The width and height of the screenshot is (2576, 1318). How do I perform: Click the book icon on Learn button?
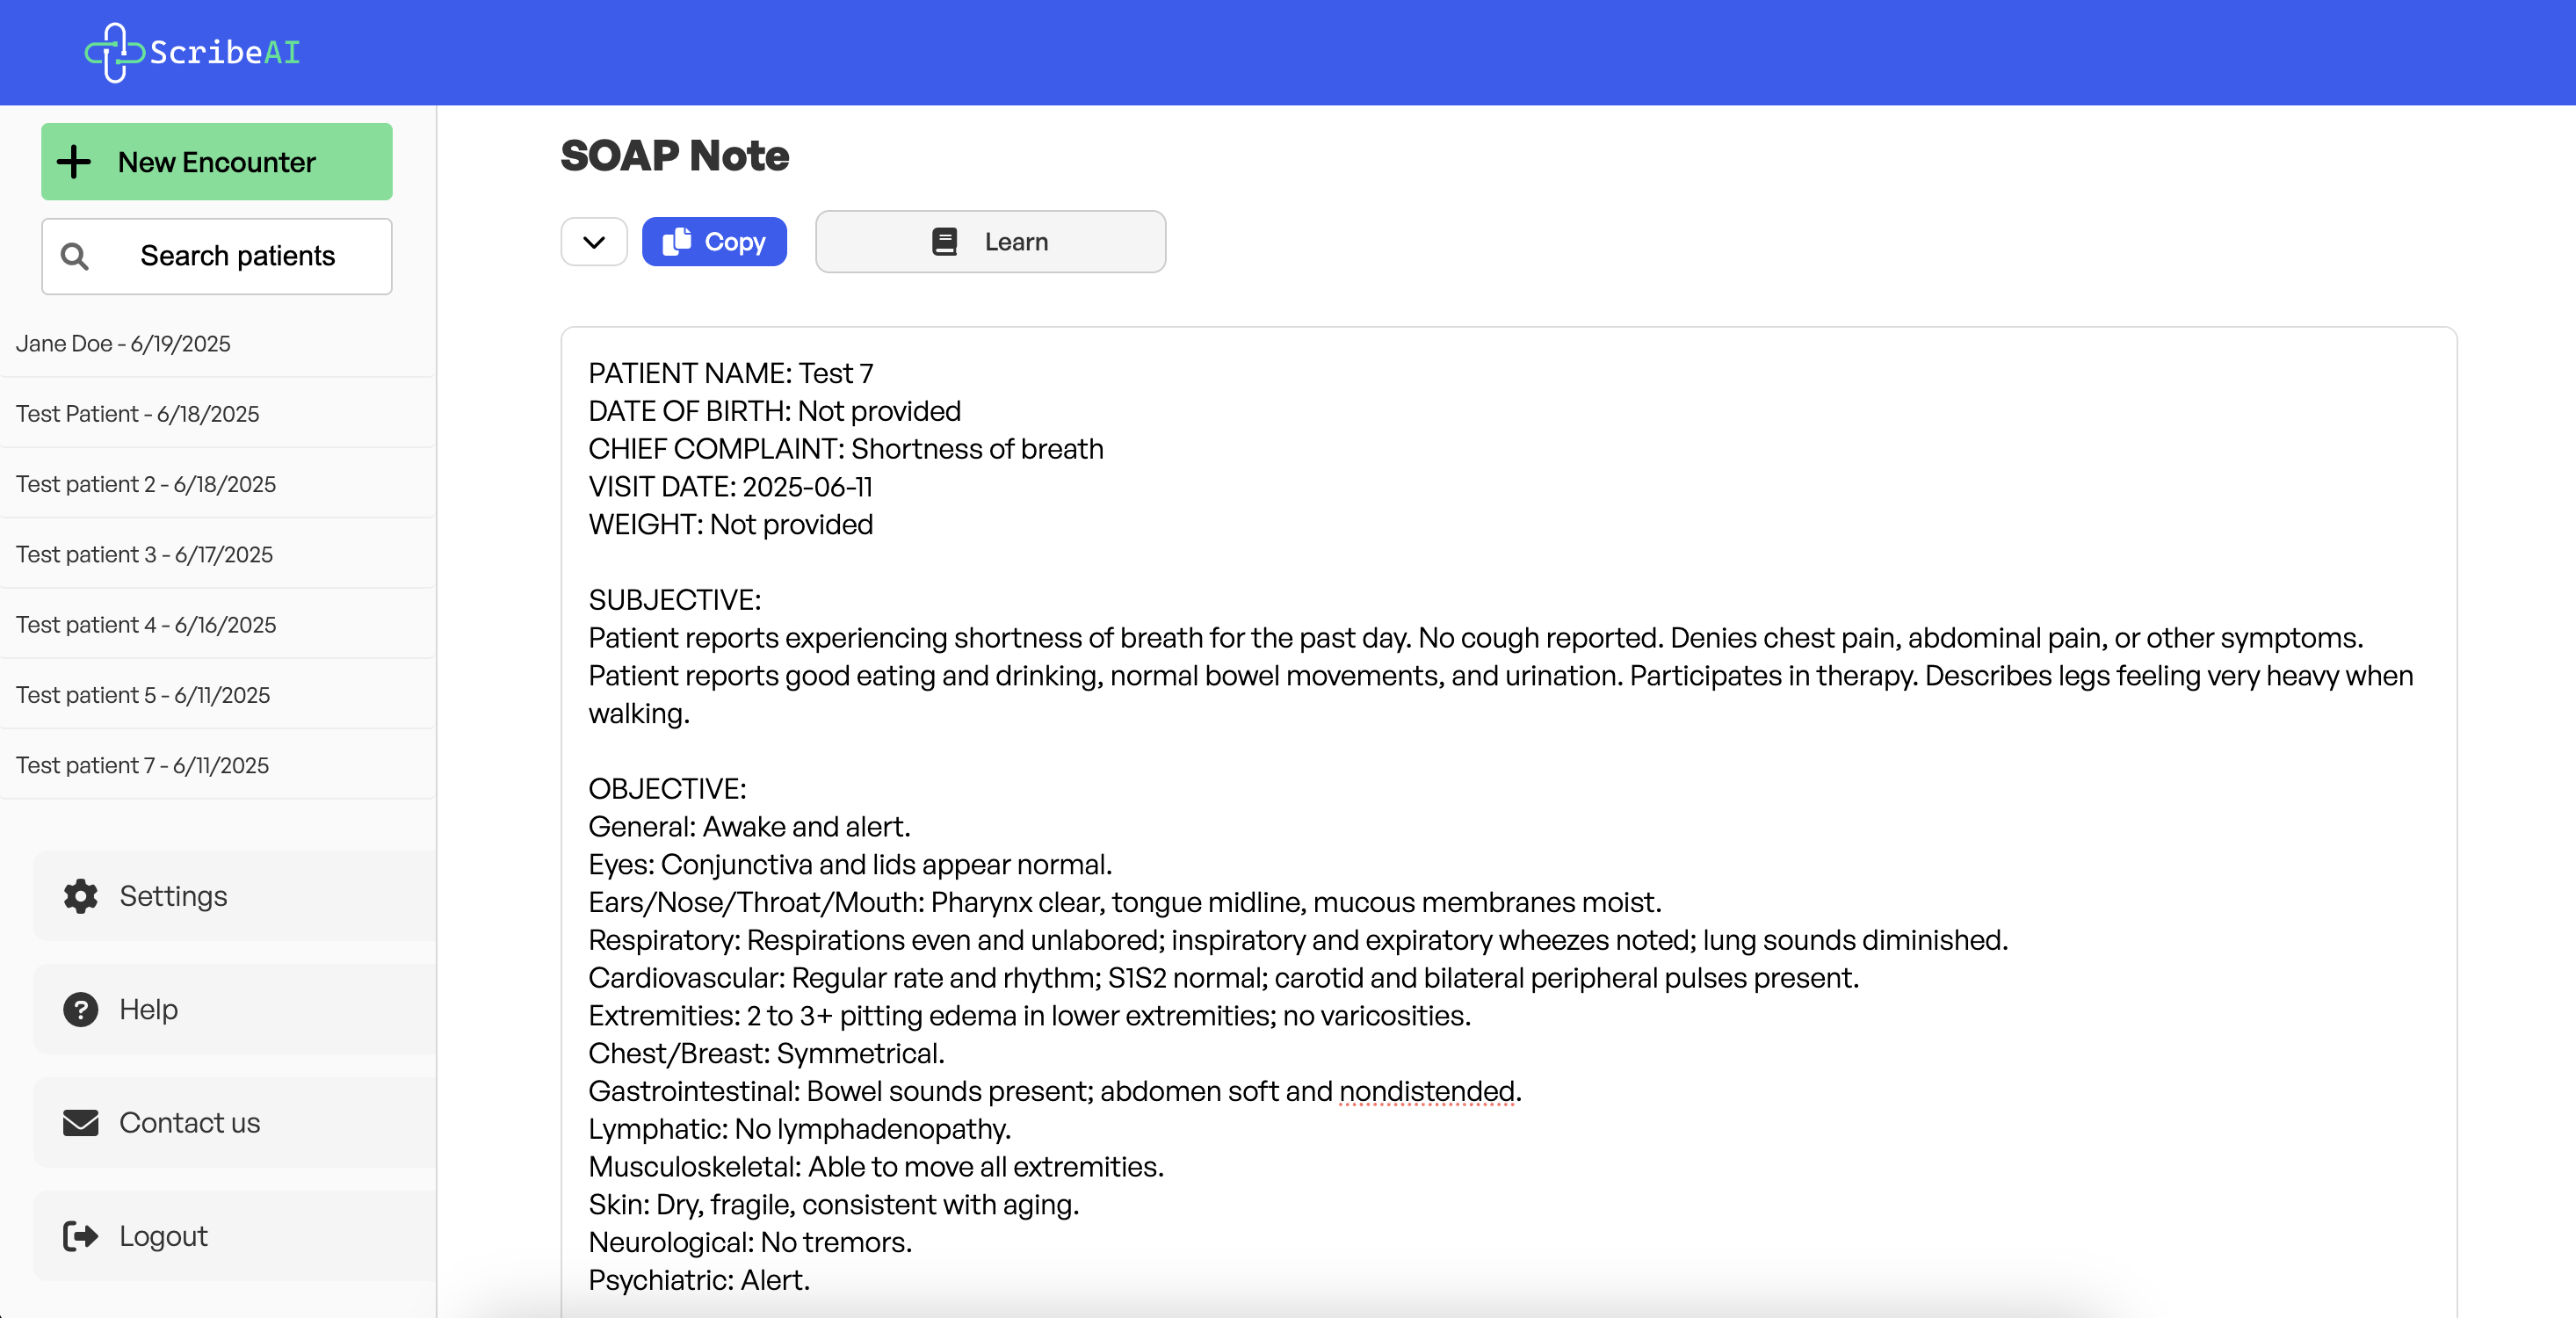[x=944, y=241]
